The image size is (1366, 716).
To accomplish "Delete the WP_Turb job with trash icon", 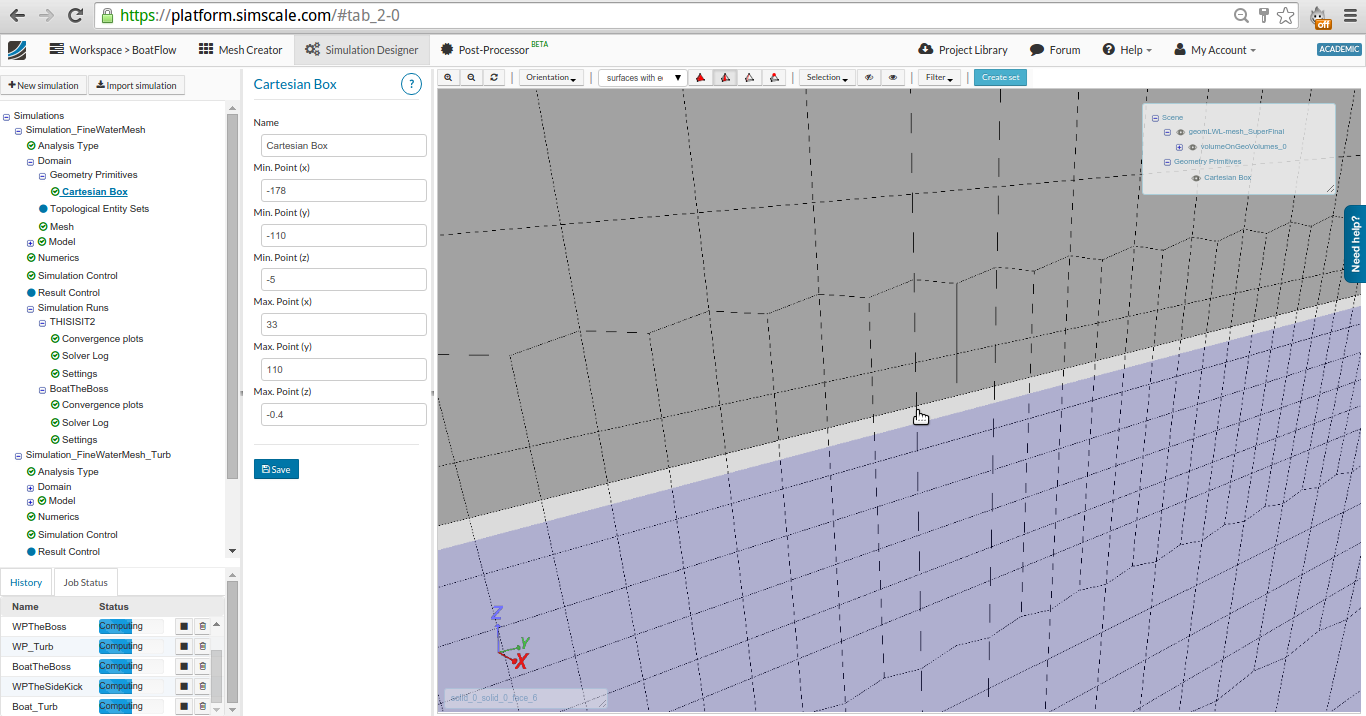I will [x=202, y=647].
